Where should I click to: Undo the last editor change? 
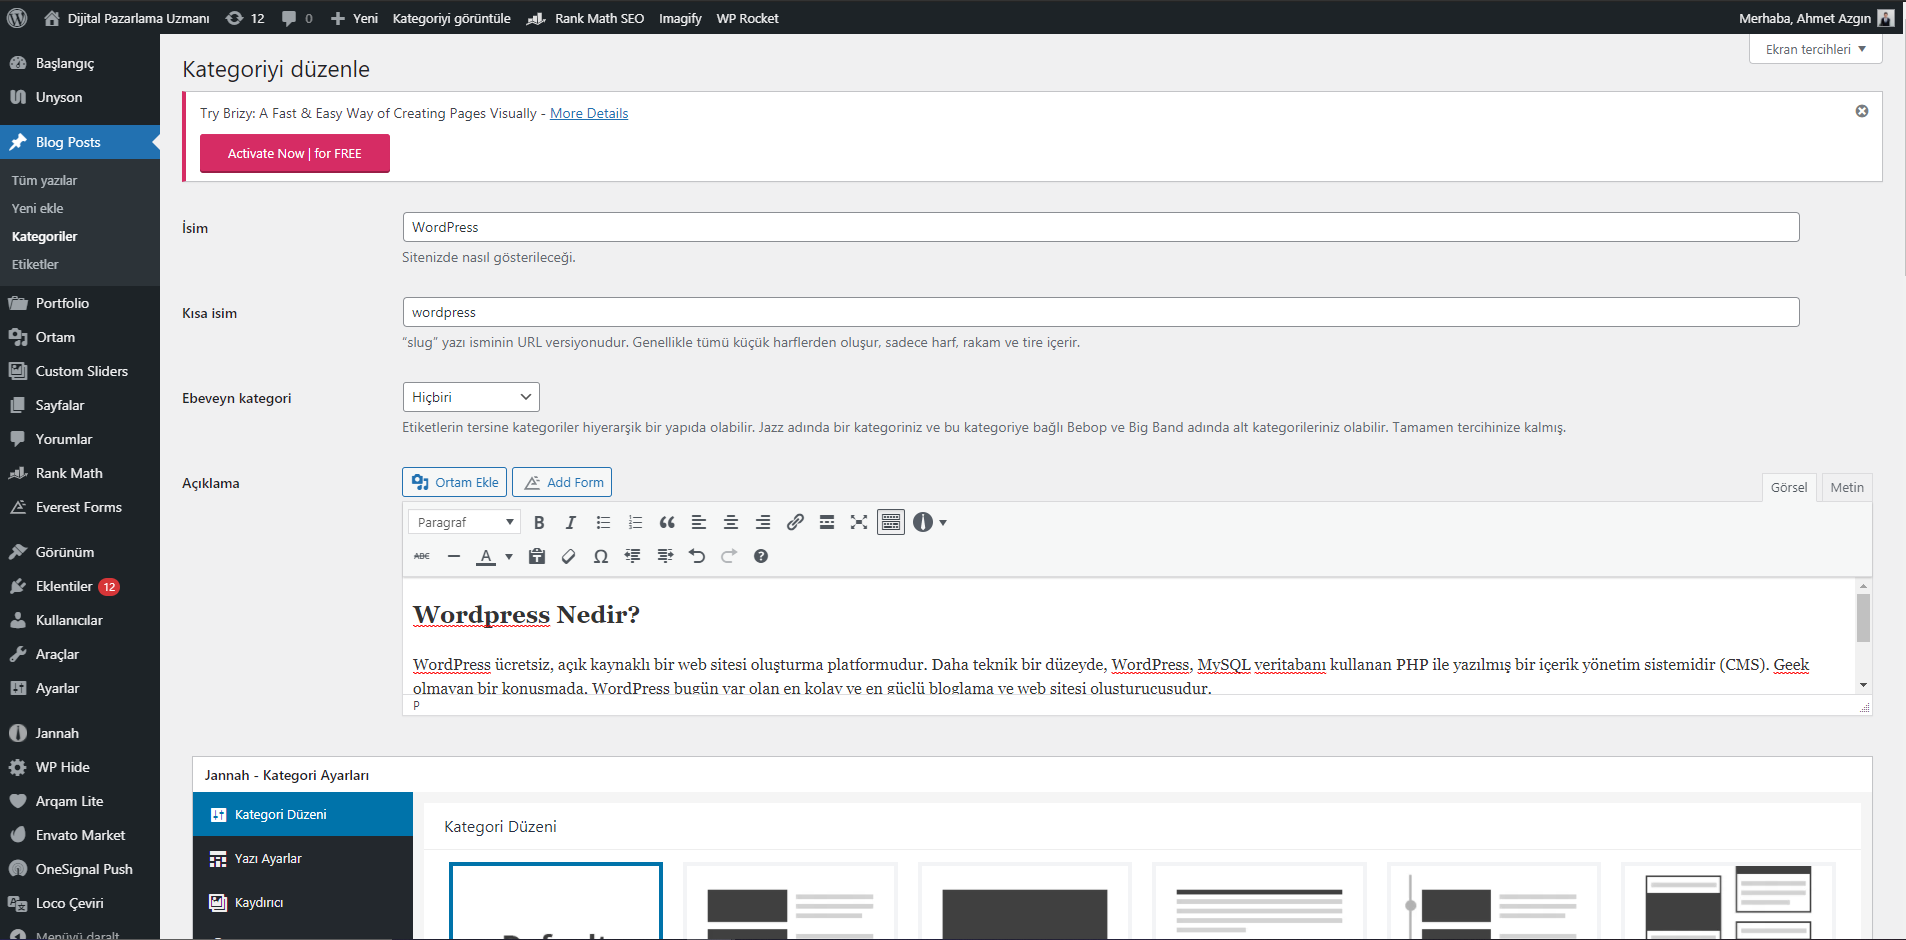tap(697, 556)
